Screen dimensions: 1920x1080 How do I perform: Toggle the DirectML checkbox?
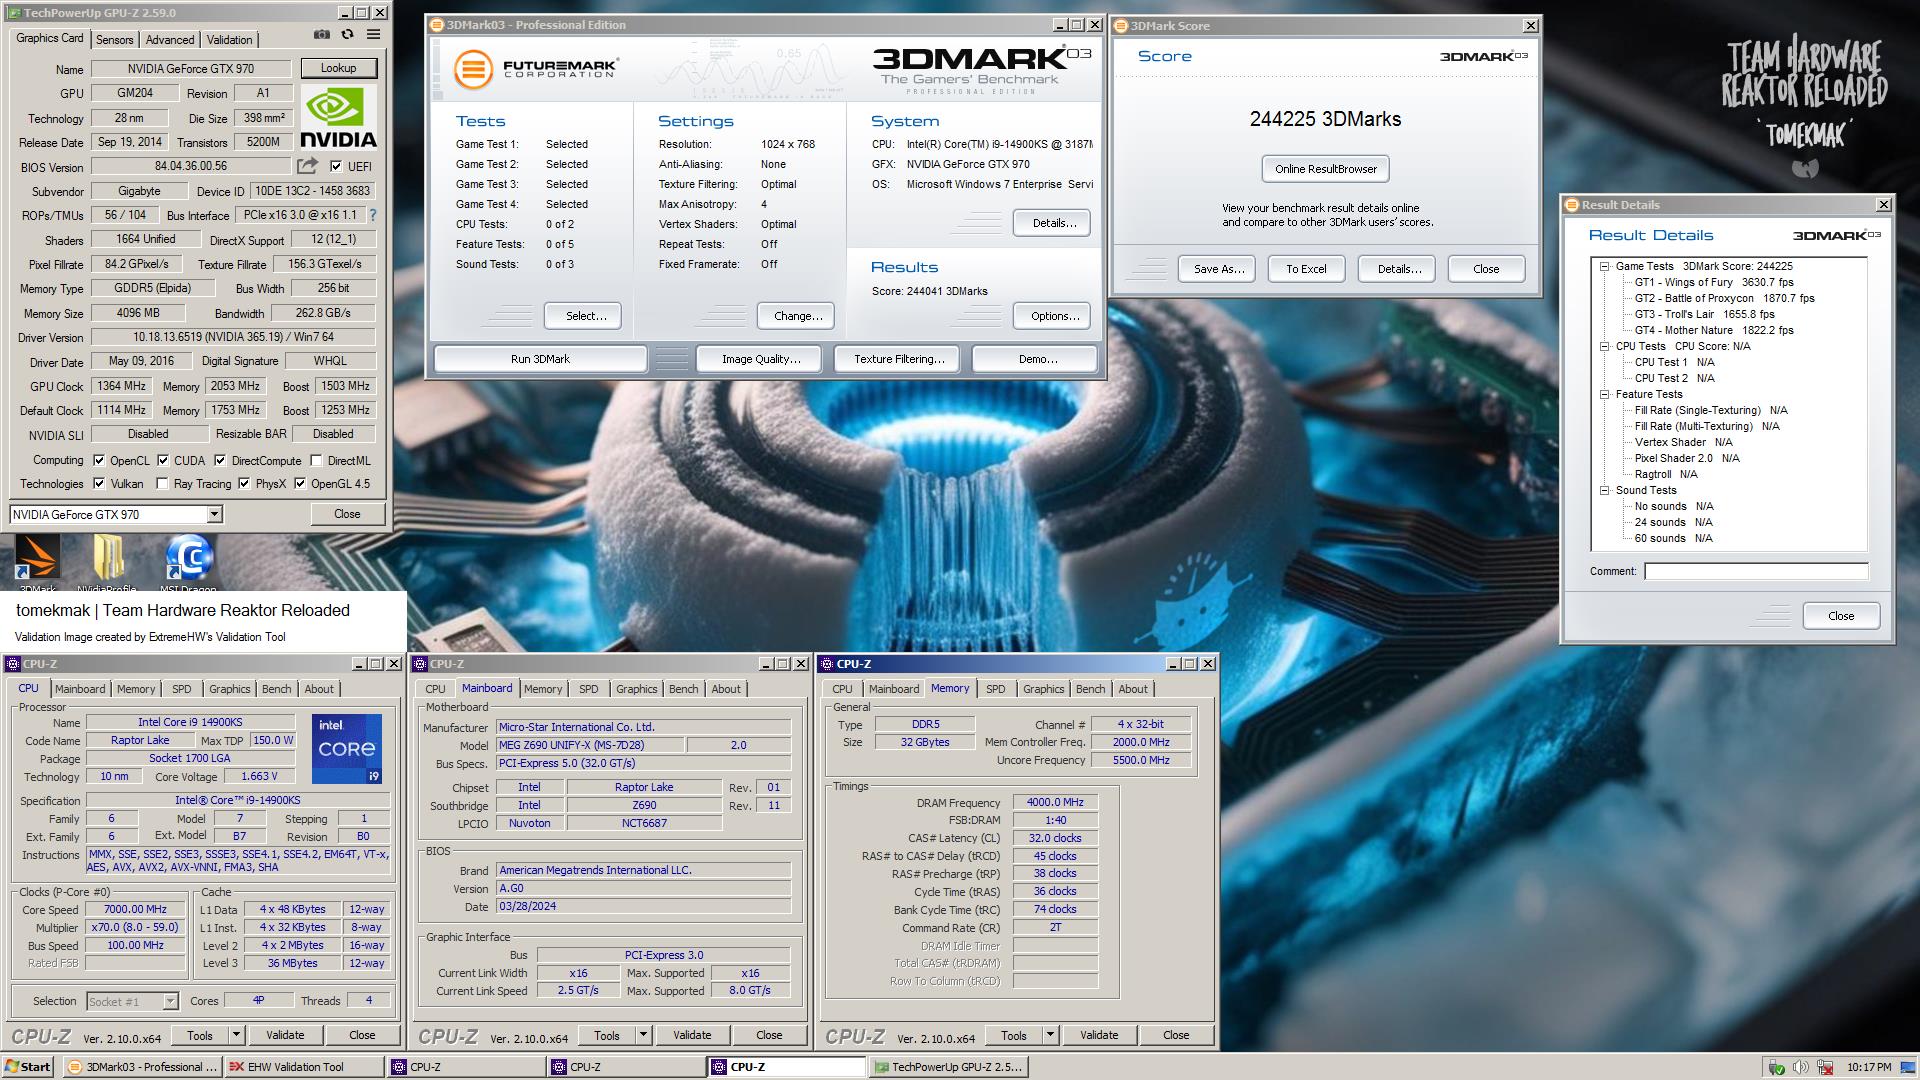tap(316, 461)
